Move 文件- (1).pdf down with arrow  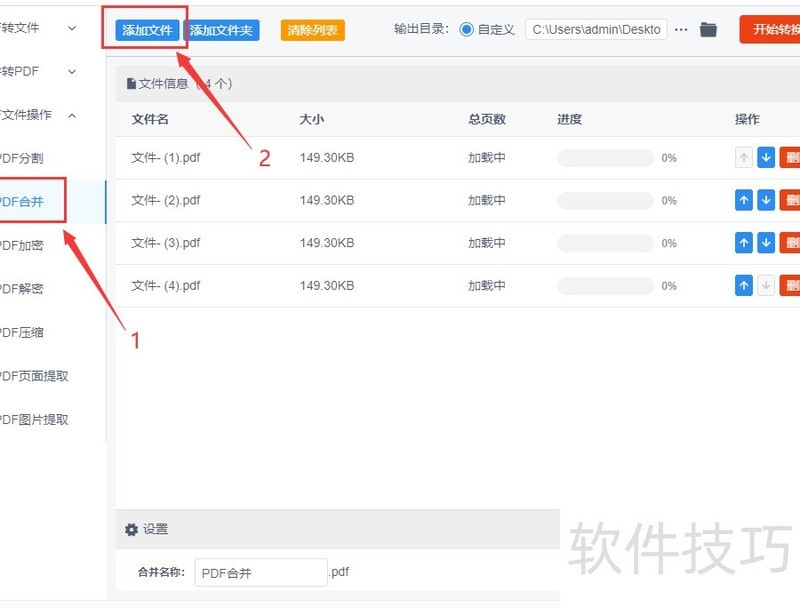765,158
